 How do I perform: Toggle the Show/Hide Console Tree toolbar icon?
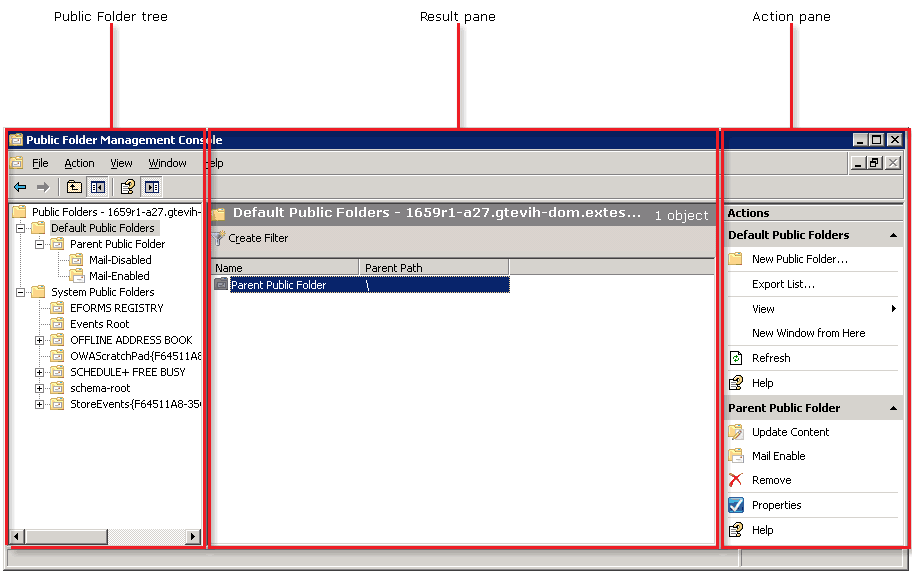click(98, 187)
